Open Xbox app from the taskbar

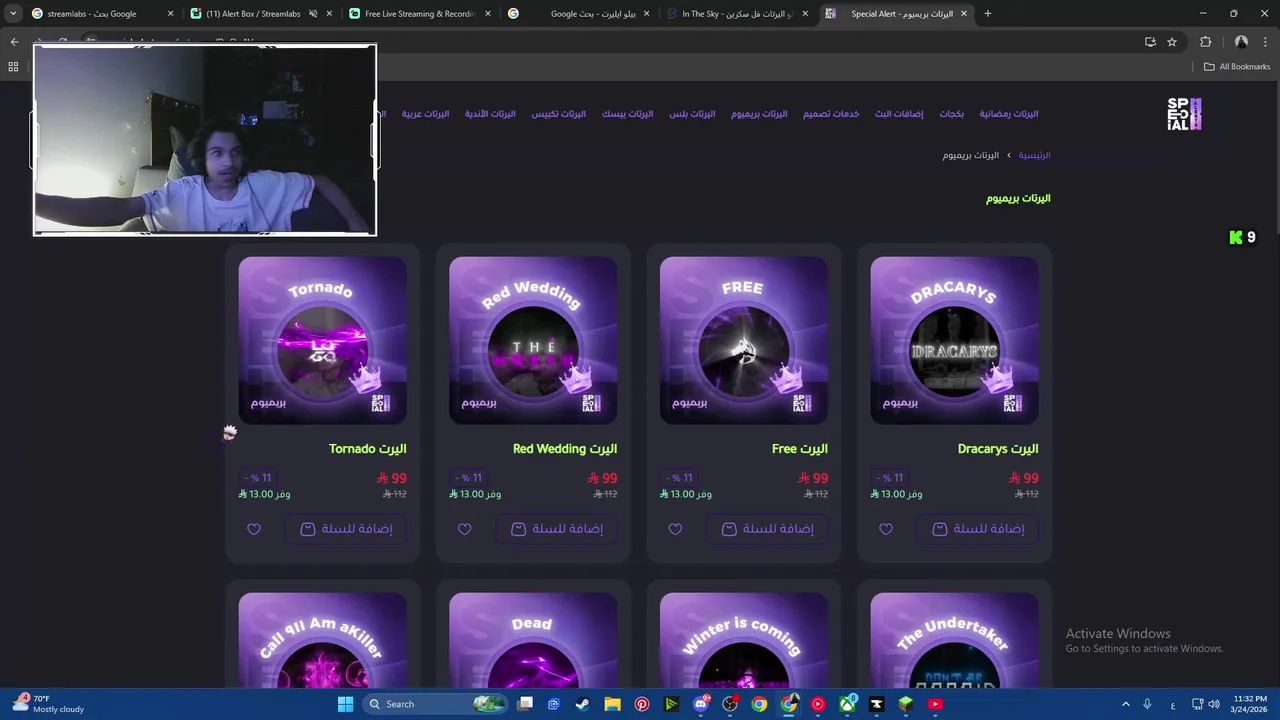coord(848,704)
